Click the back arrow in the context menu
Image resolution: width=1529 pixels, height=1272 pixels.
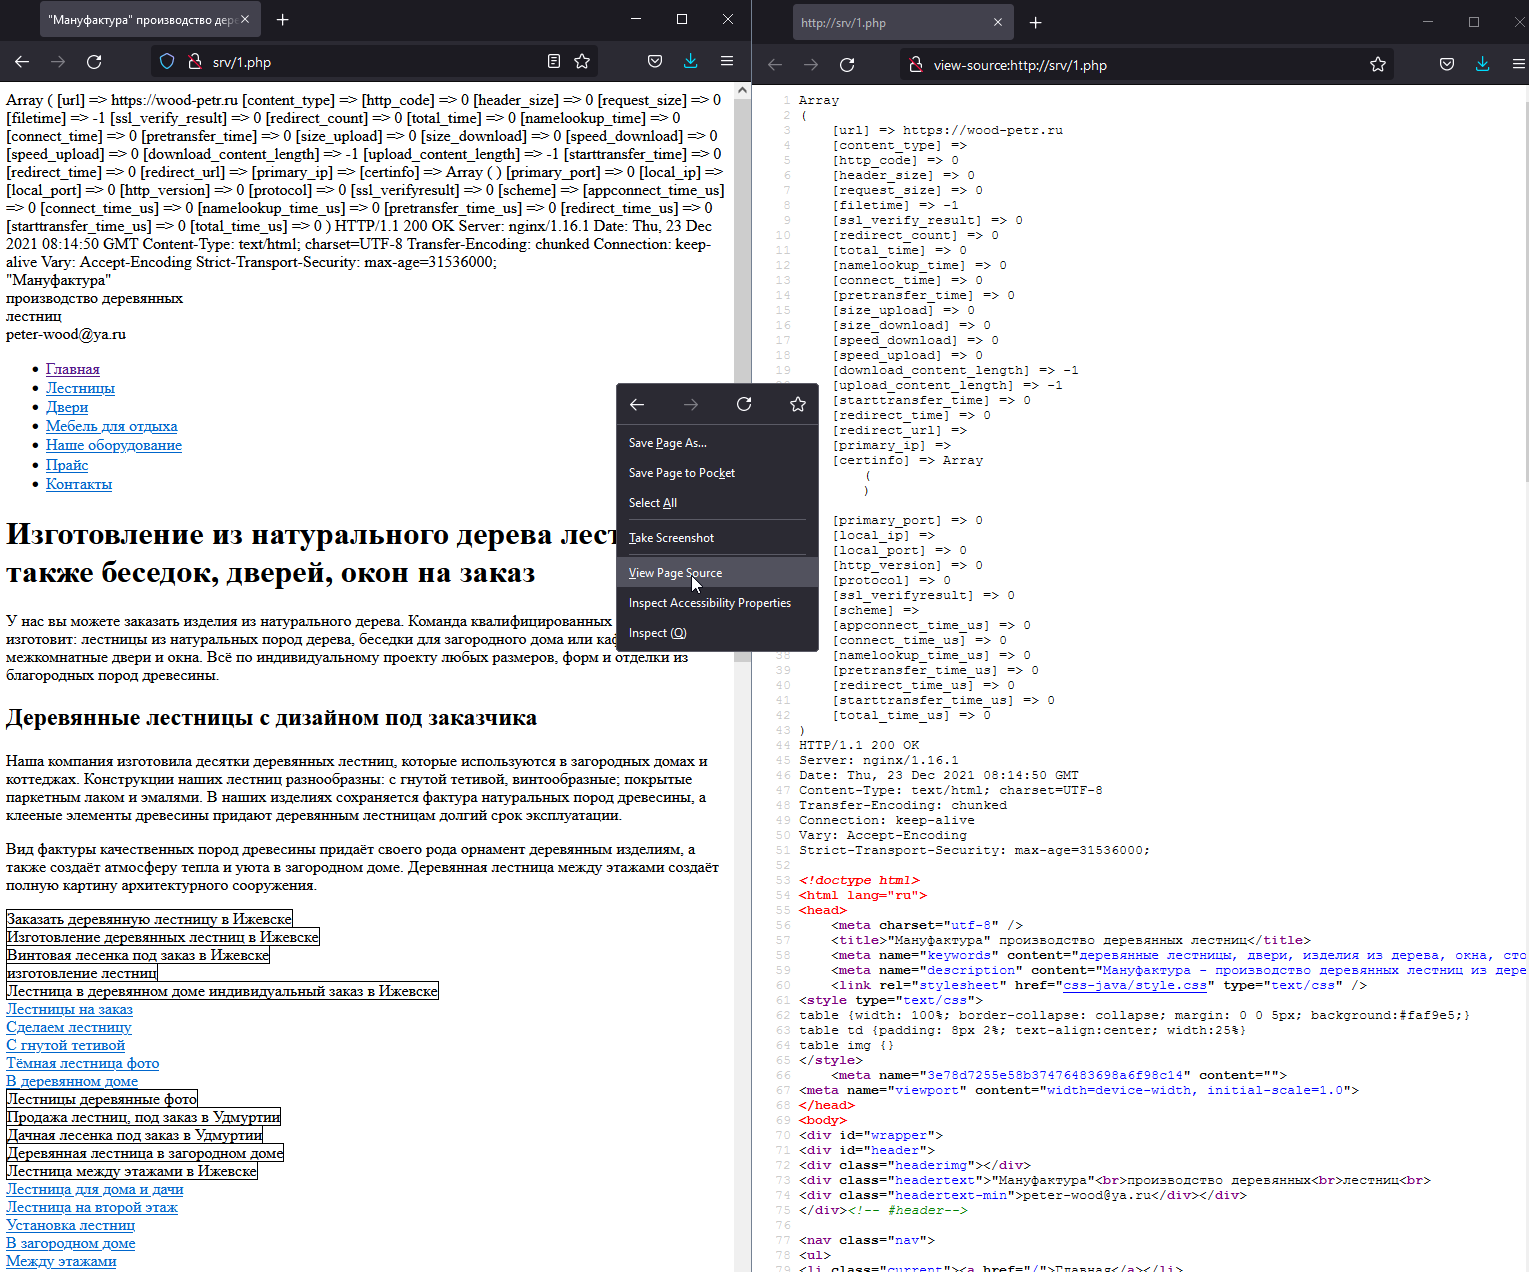[637, 404]
